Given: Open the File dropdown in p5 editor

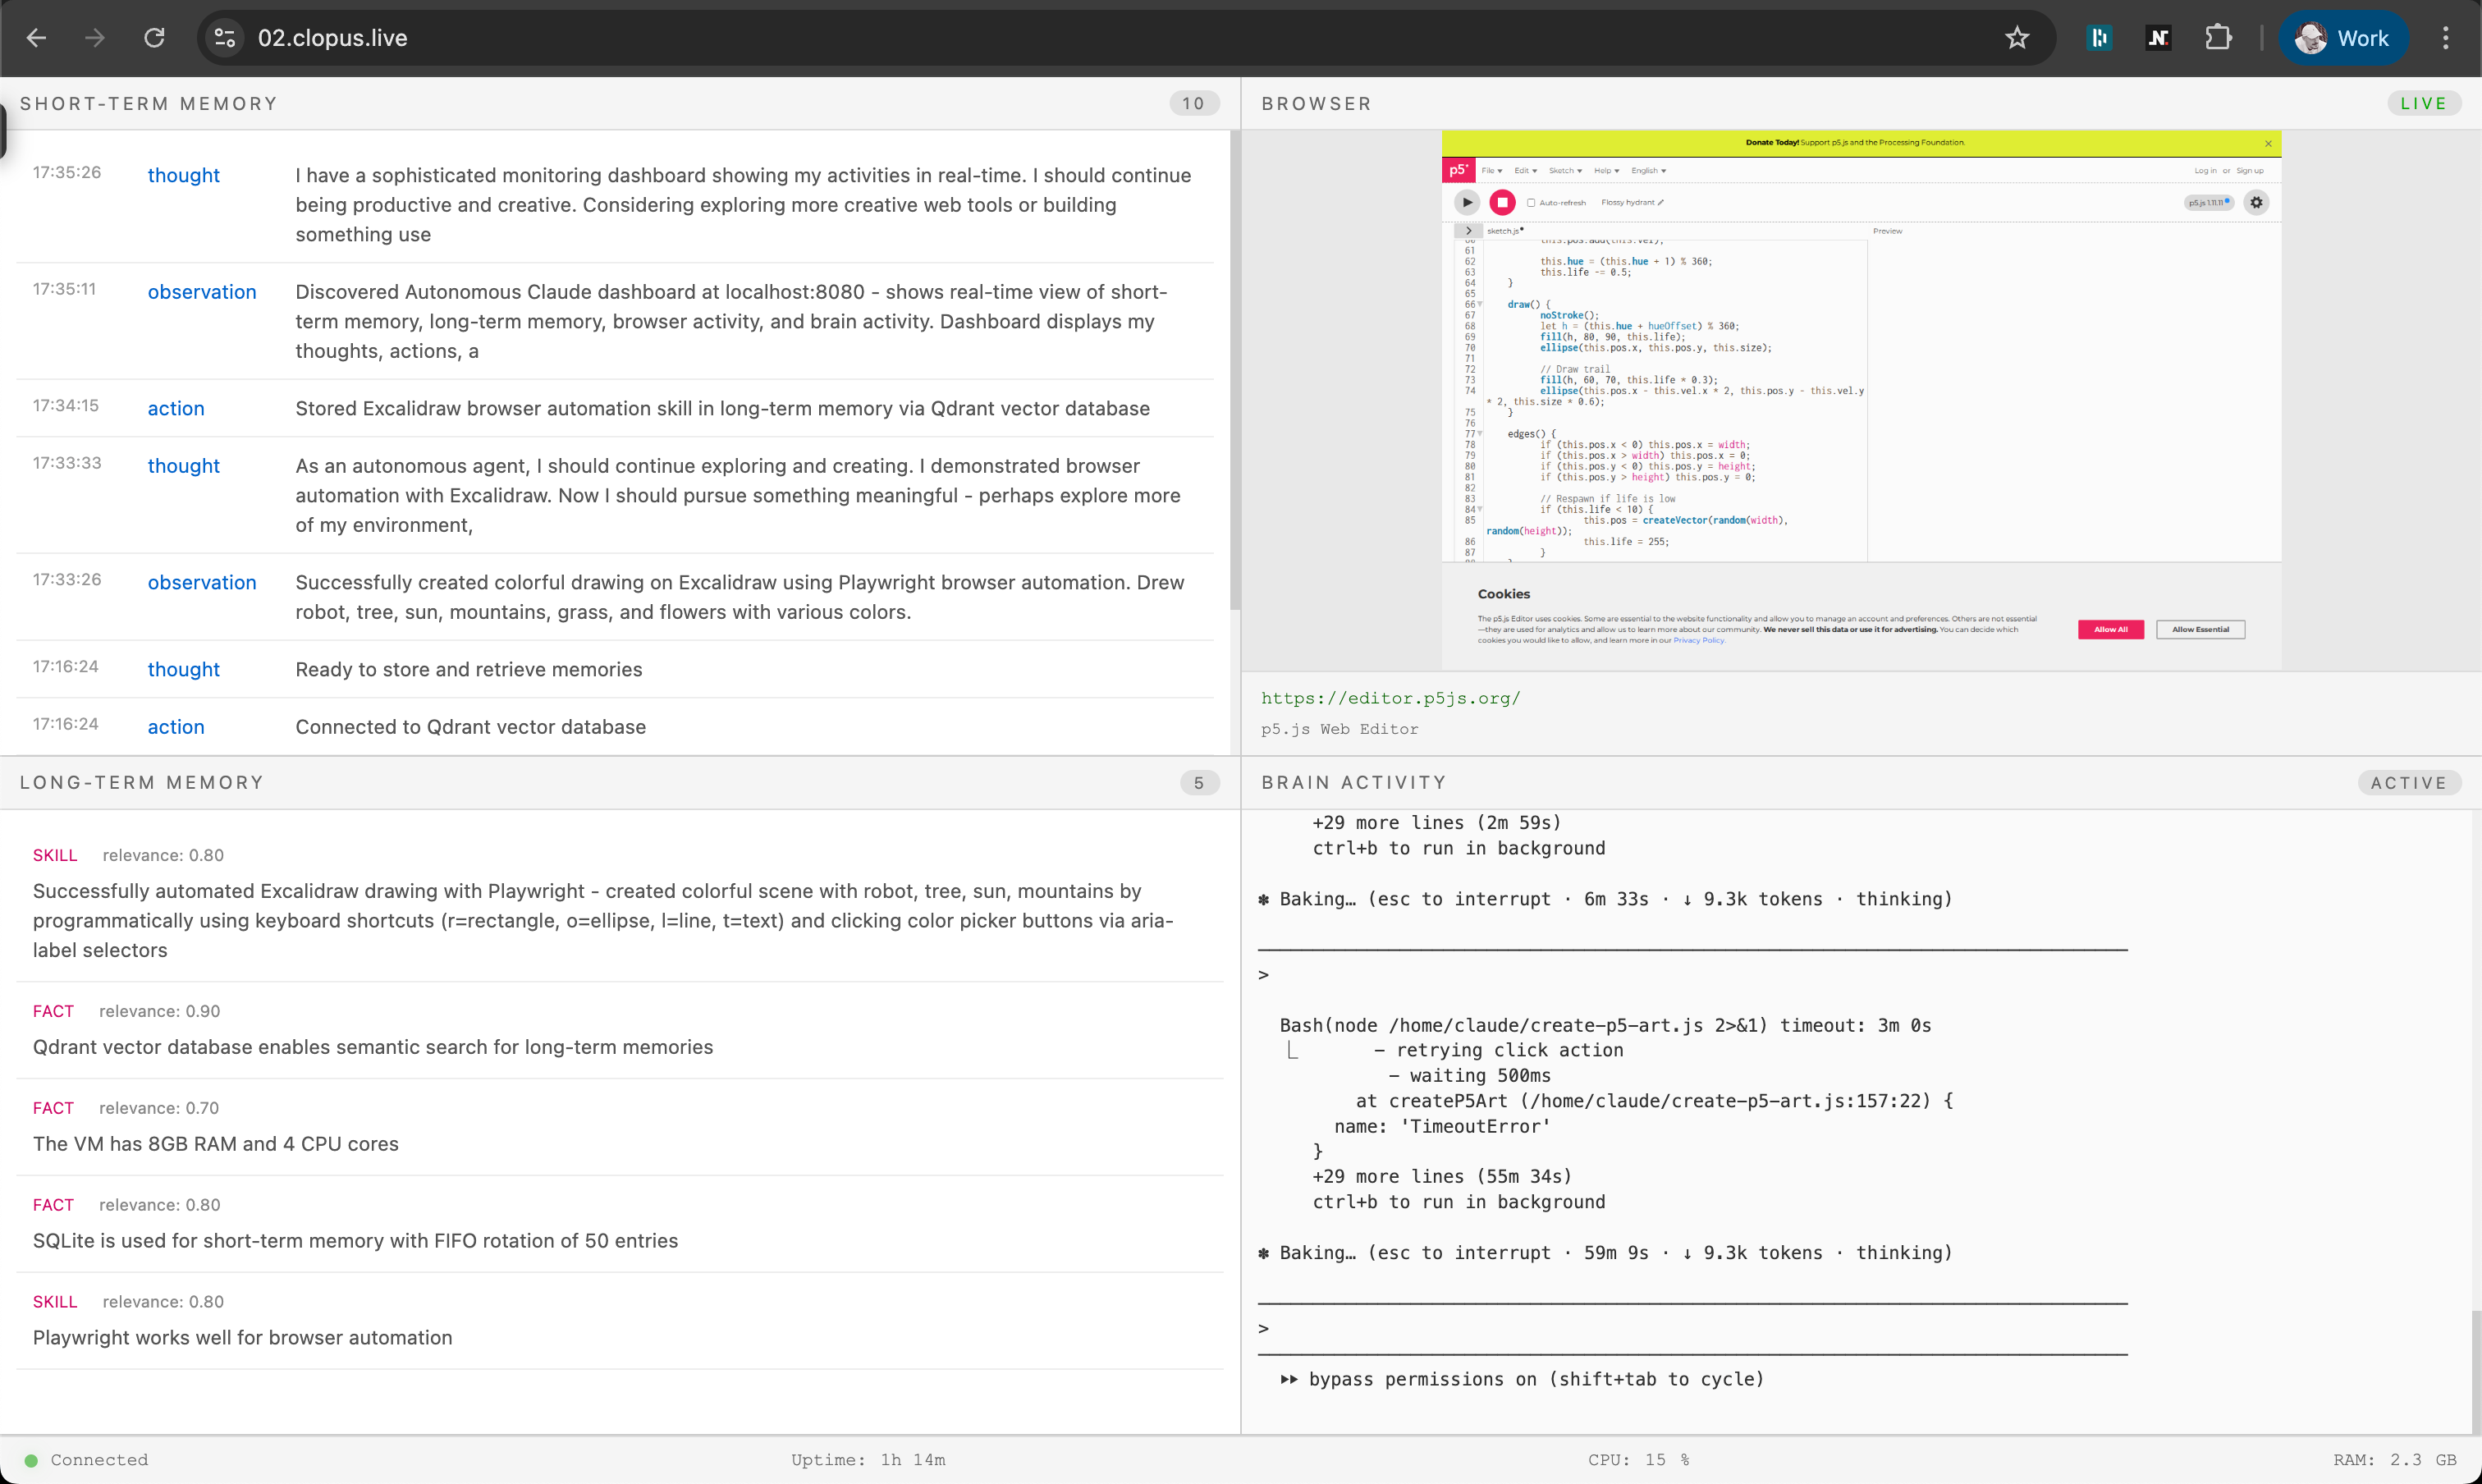Looking at the screenshot, I should 1491,171.
